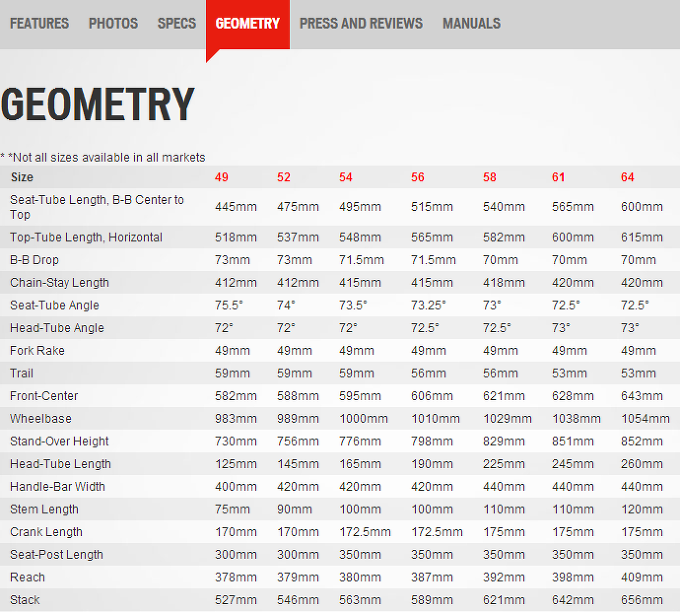Image resolution: width=680 pixels, height=612 pixels.
Task: Click the Crank Length row label
Action: point(46,532)
